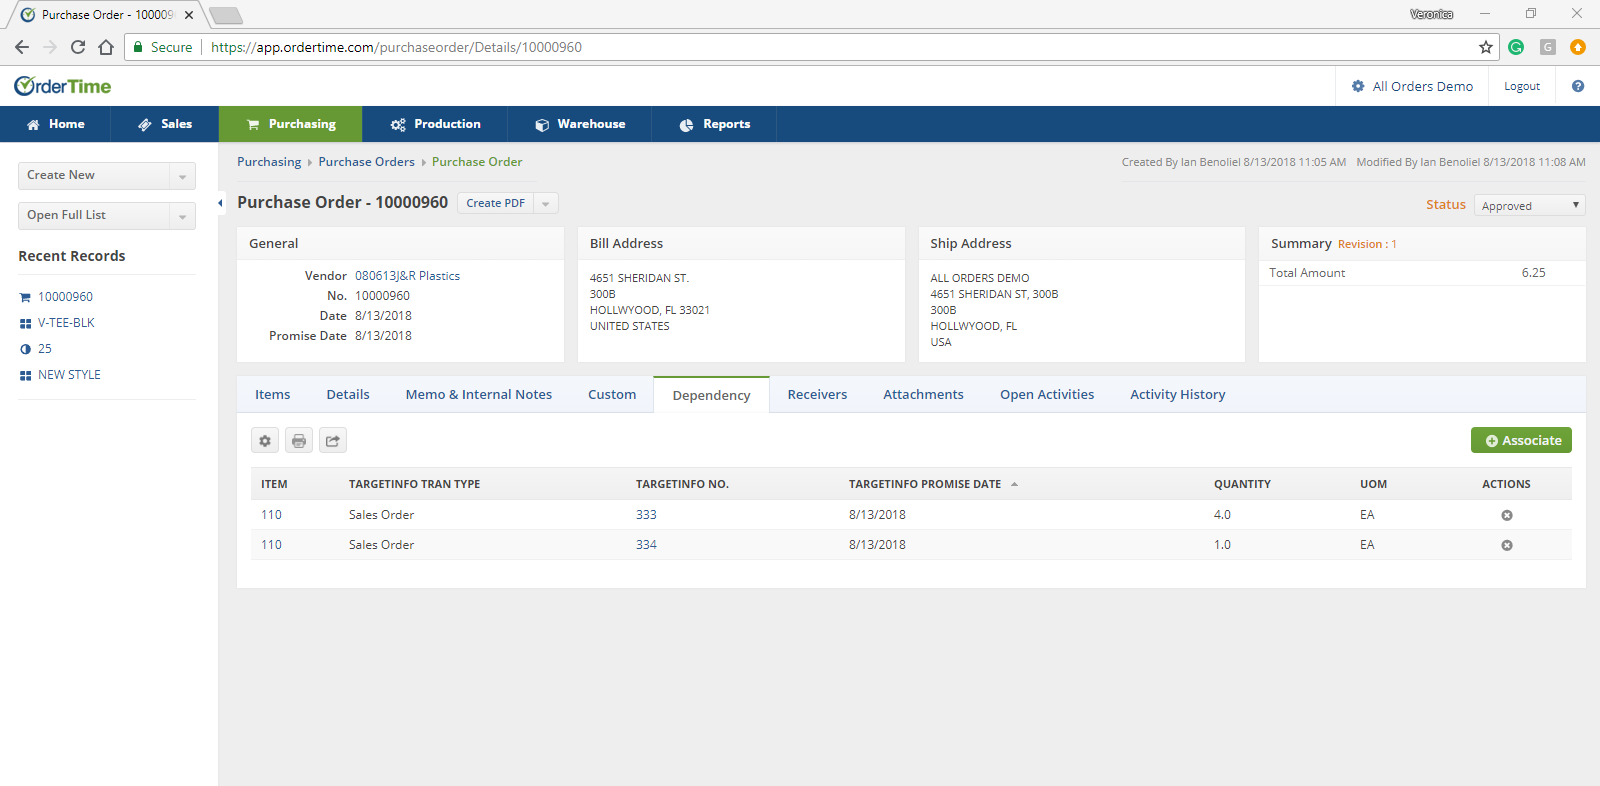Collapse the left sidebar with arrow
This screenshot has width=1600, height=786.
[x=220, y=203]
